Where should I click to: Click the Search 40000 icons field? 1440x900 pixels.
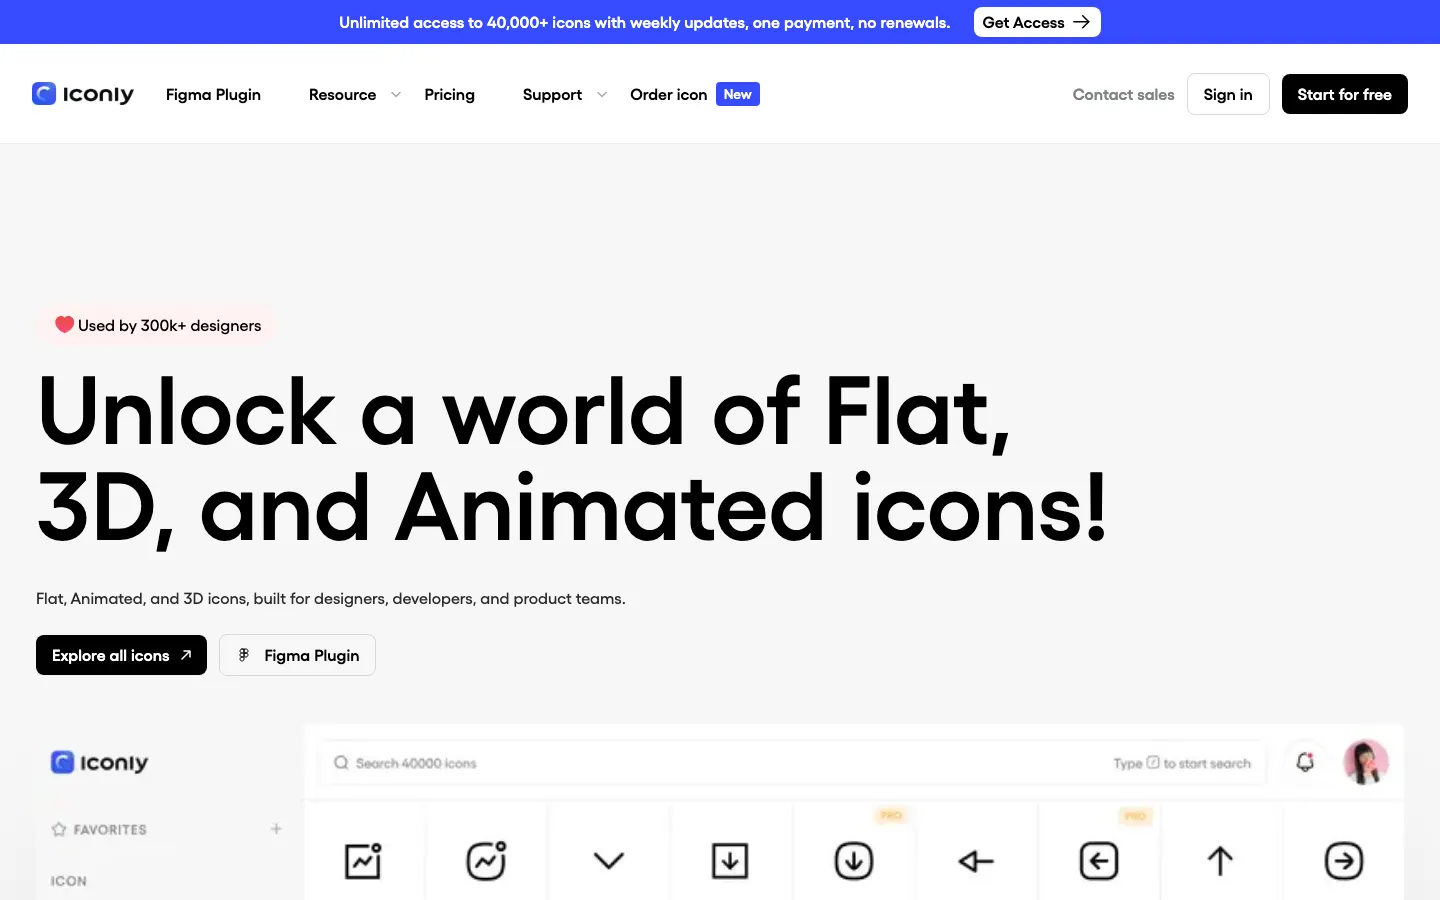[x=700, y=763]
